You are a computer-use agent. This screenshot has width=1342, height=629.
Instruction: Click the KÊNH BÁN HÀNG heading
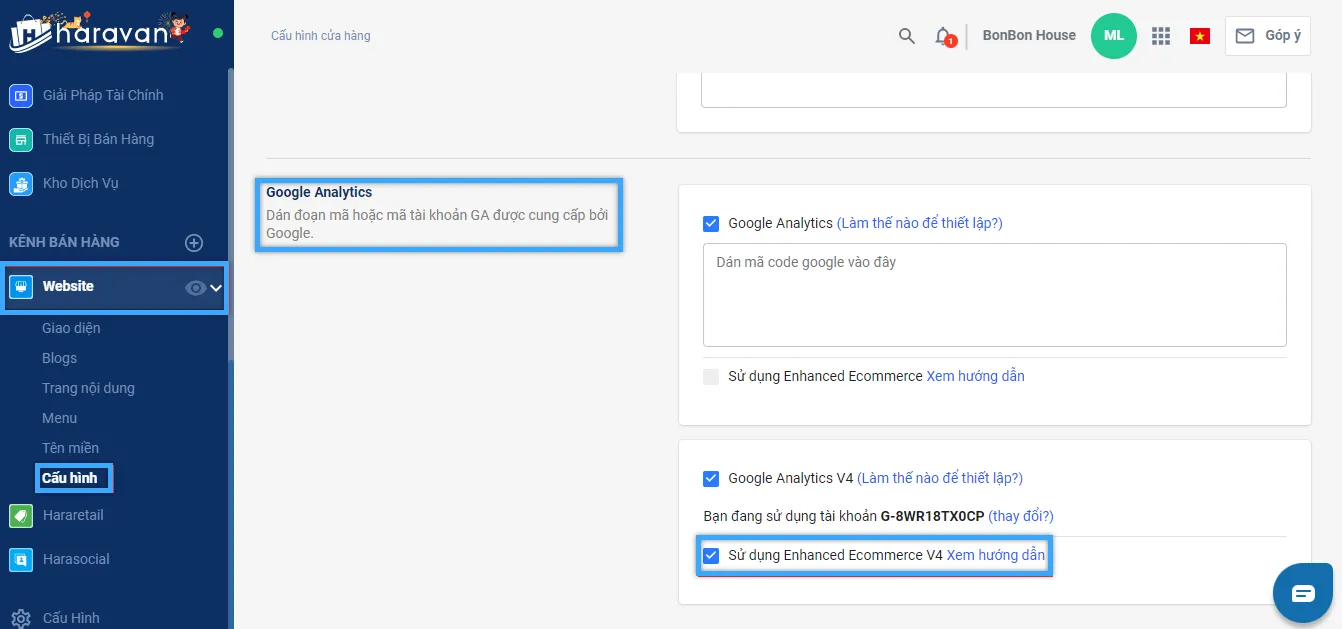point(64,243)
